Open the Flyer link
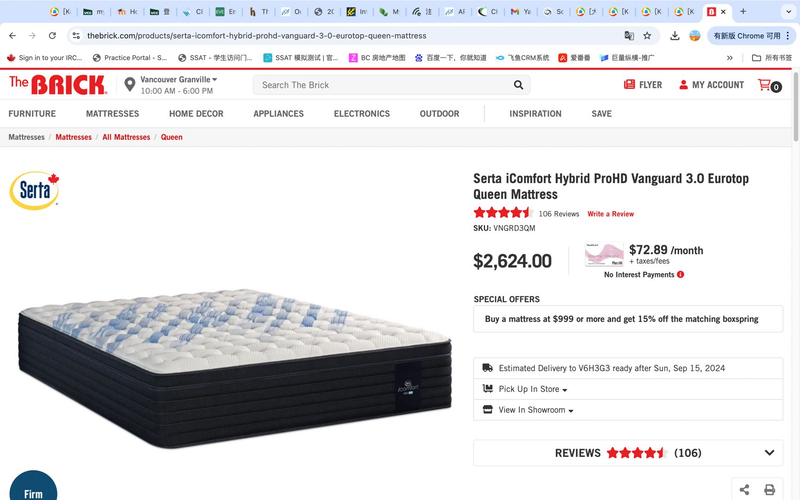The height and width of the screenshot is (500, 800). pos(642,85)
